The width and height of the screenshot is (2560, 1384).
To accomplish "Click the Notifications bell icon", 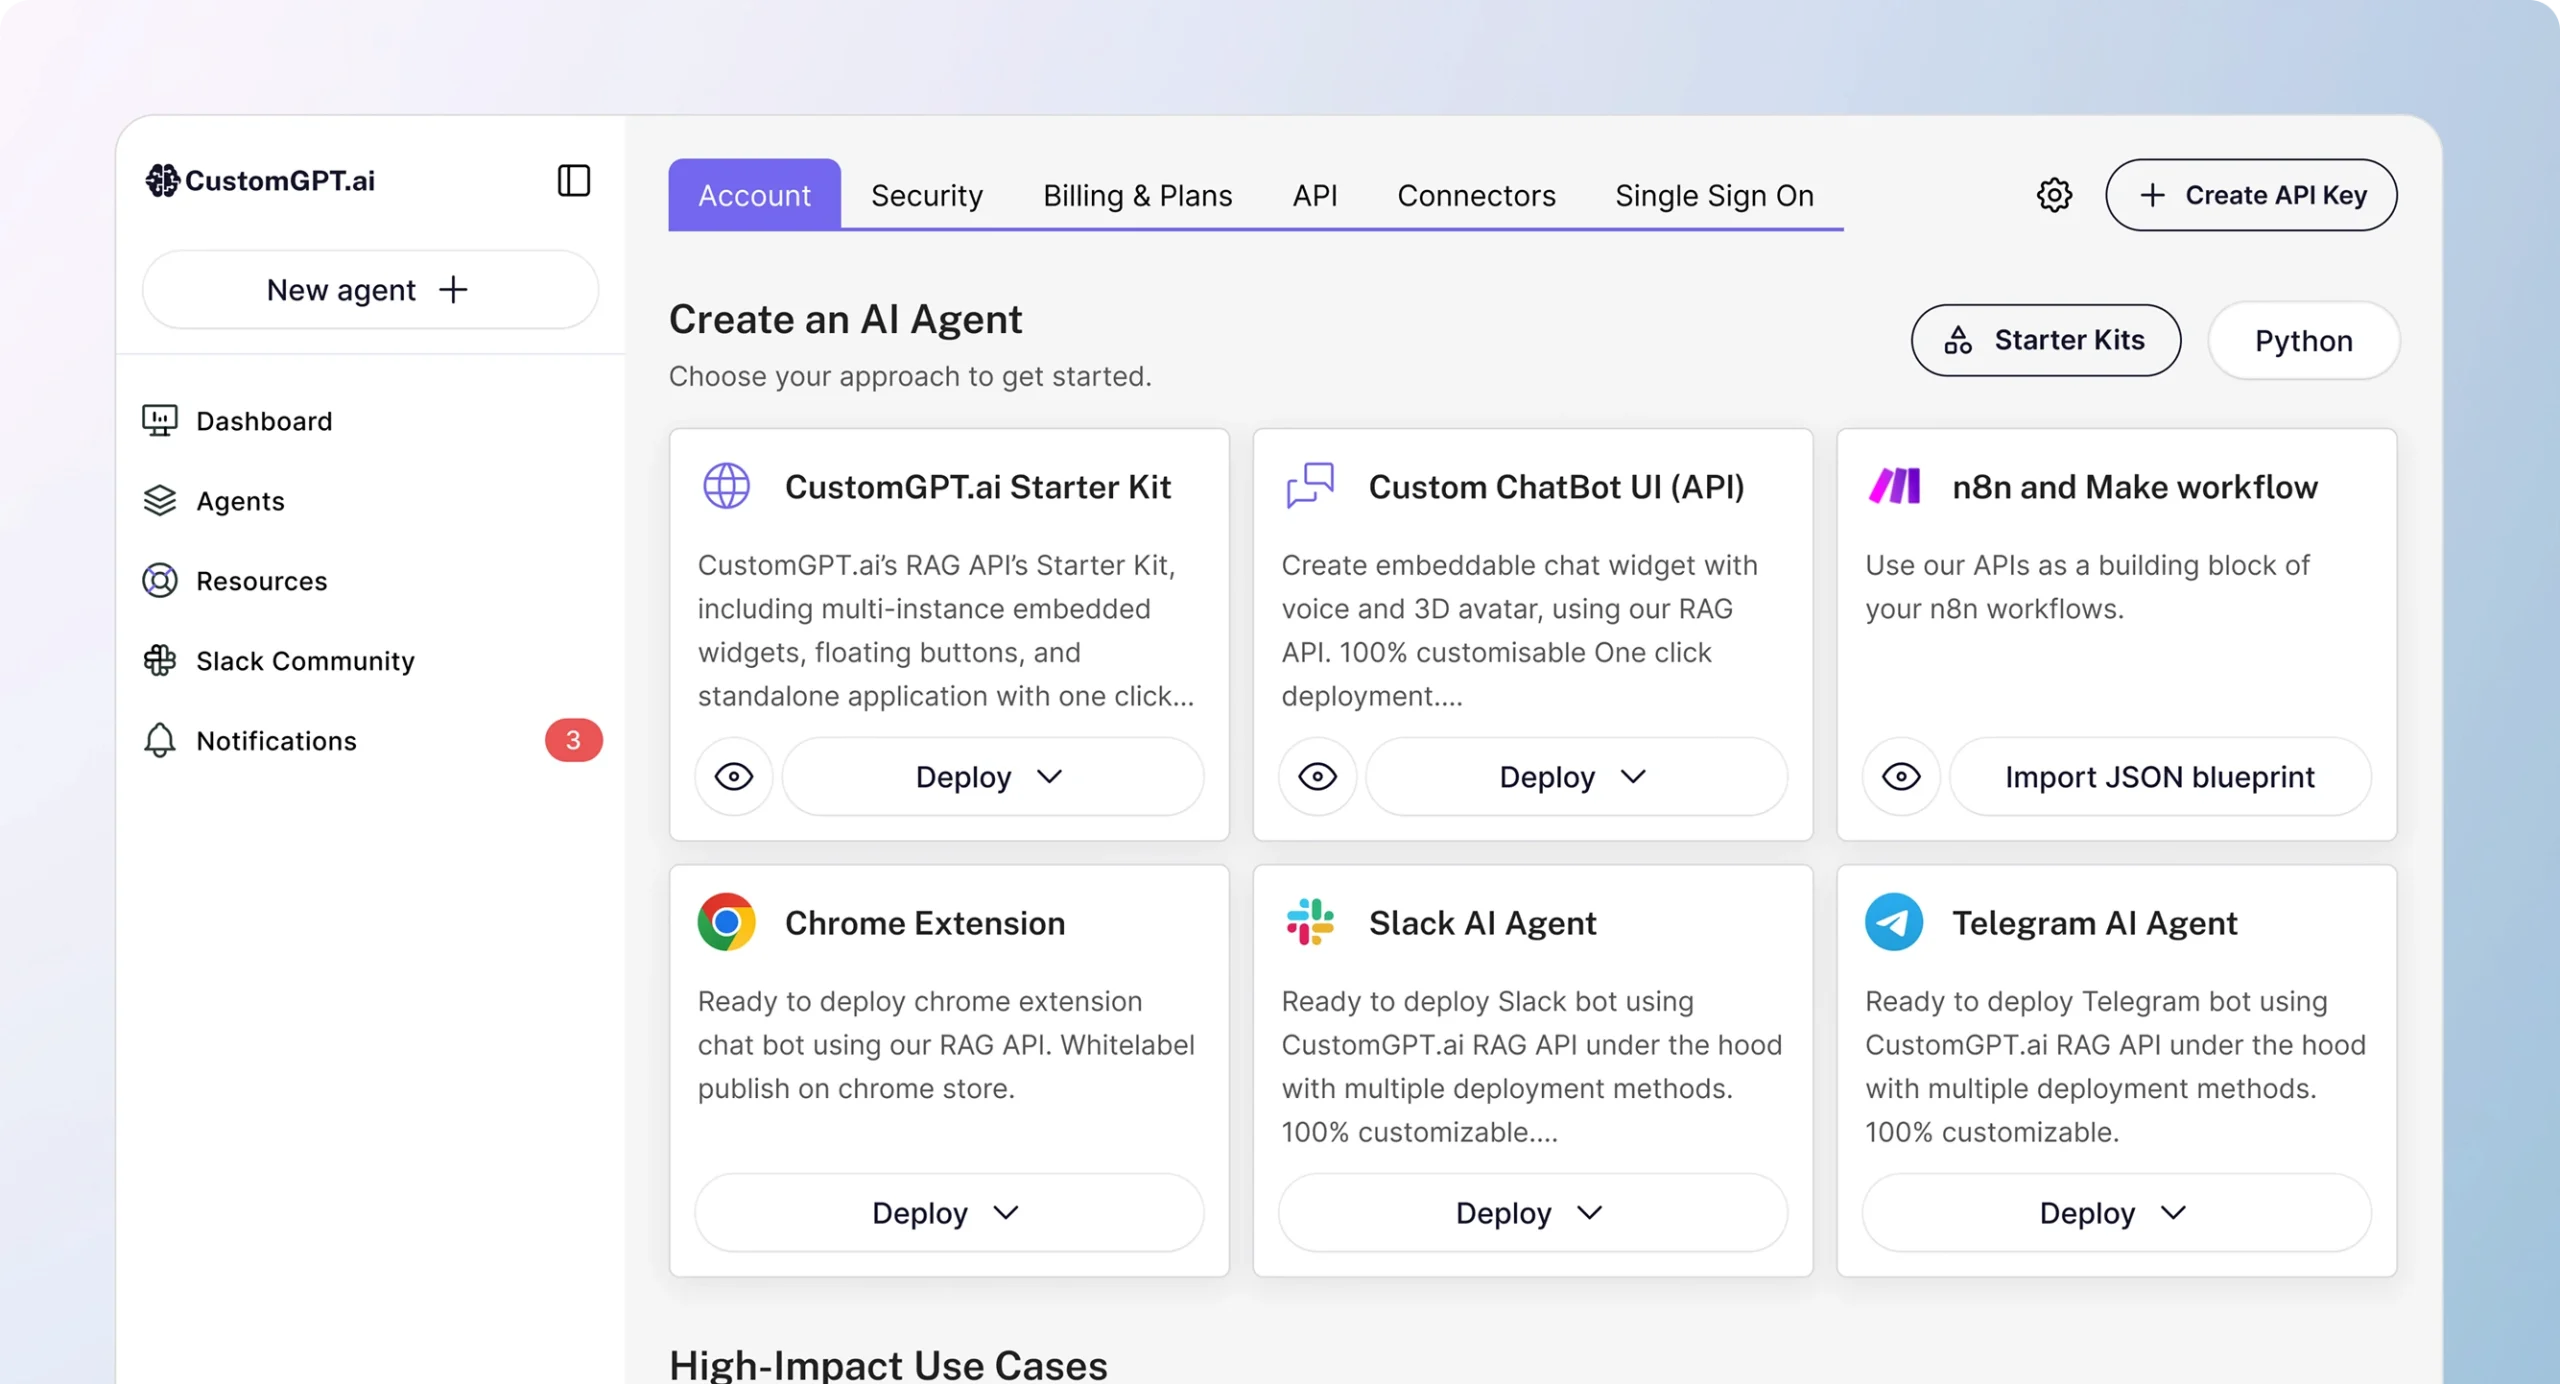I will point(160,741).
